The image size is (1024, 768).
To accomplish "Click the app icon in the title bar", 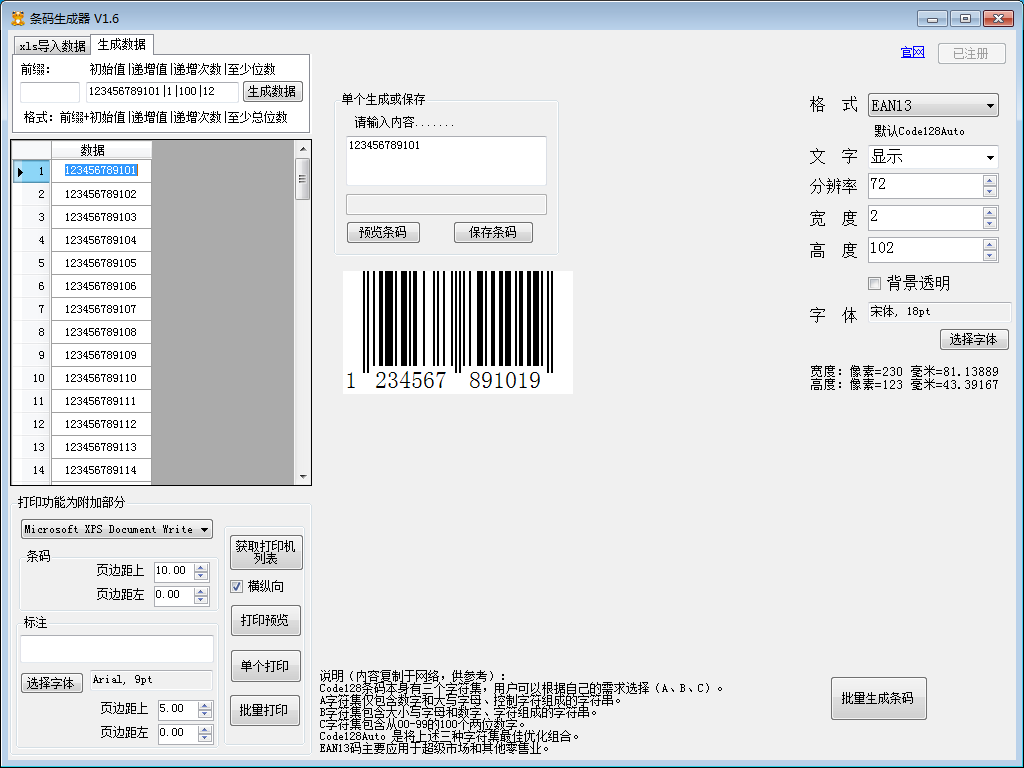I will pos(18,18).
